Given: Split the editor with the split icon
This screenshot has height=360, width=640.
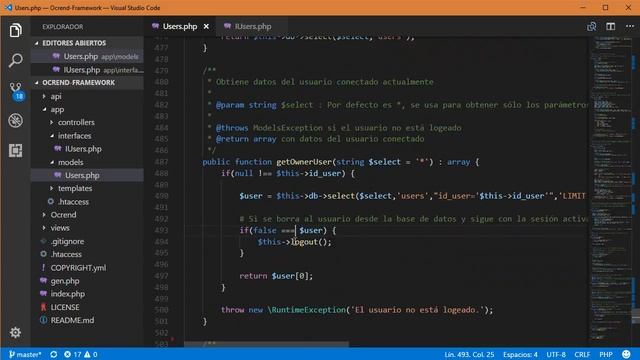Looking at the screenshot, I should point(611,27).
